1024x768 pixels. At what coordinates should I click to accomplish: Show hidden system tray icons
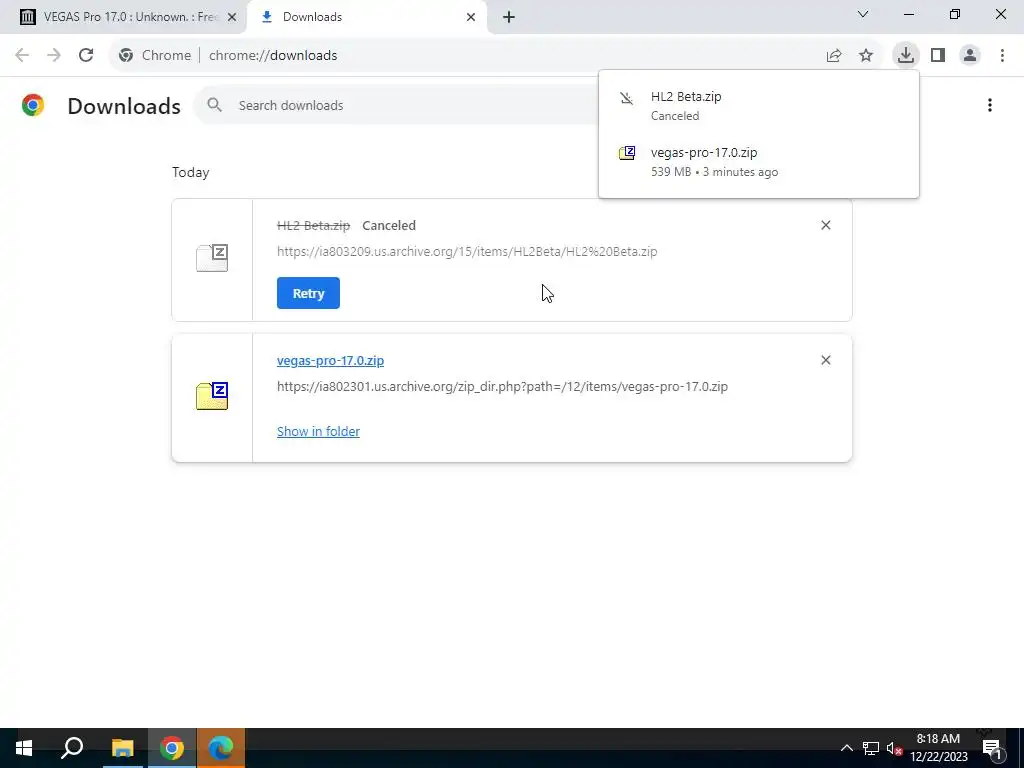(x=846, y=748)
